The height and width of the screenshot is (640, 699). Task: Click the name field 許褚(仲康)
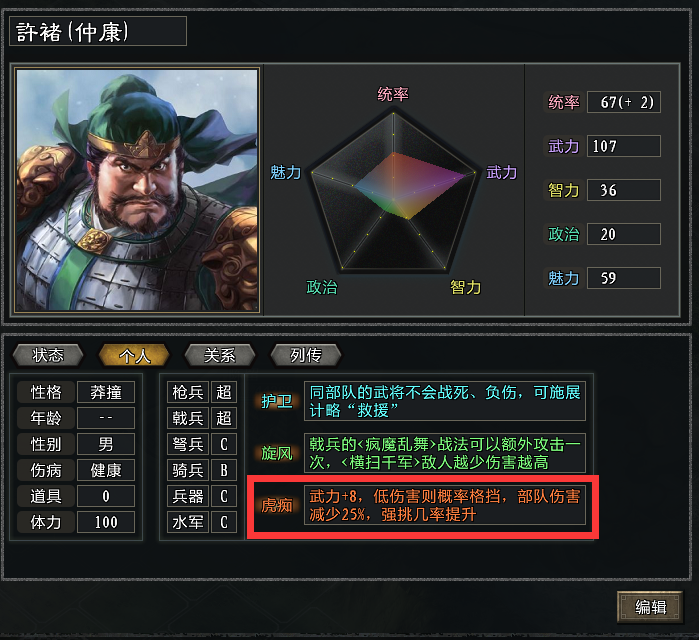click(x=98, y=31)
